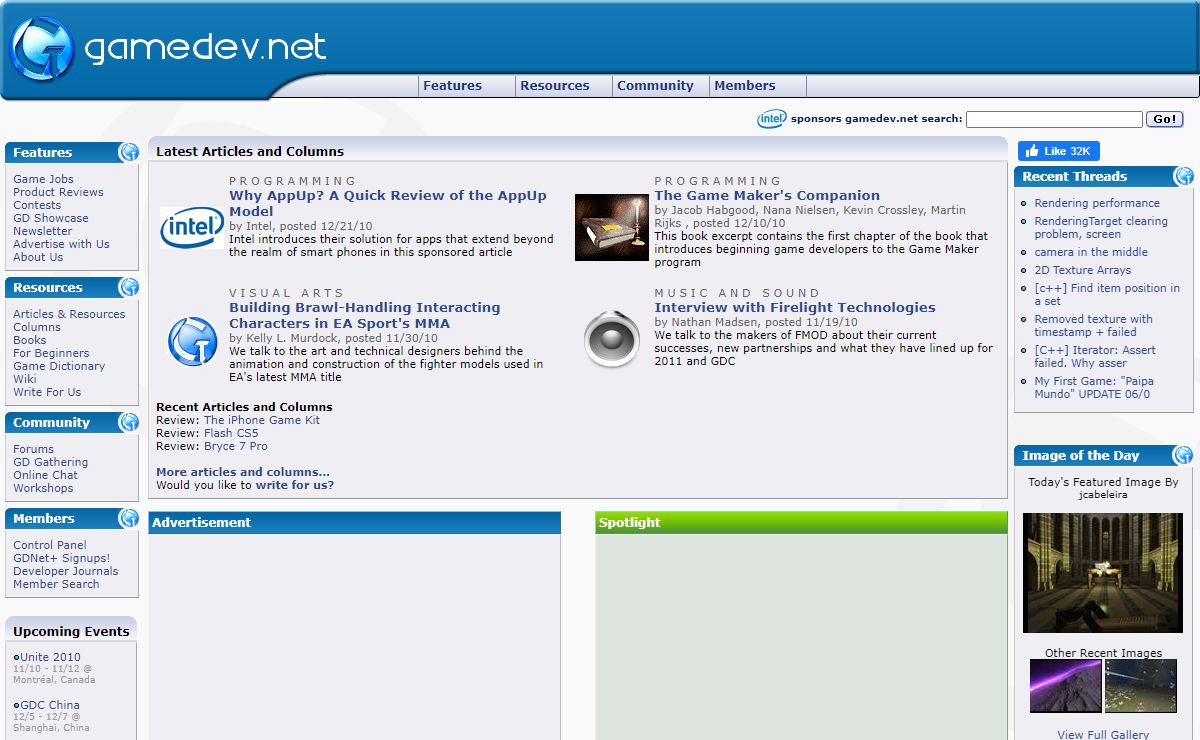The image size is (1200, 740).
Task: Open the GD Showcase link
Action: pos(51,218)
